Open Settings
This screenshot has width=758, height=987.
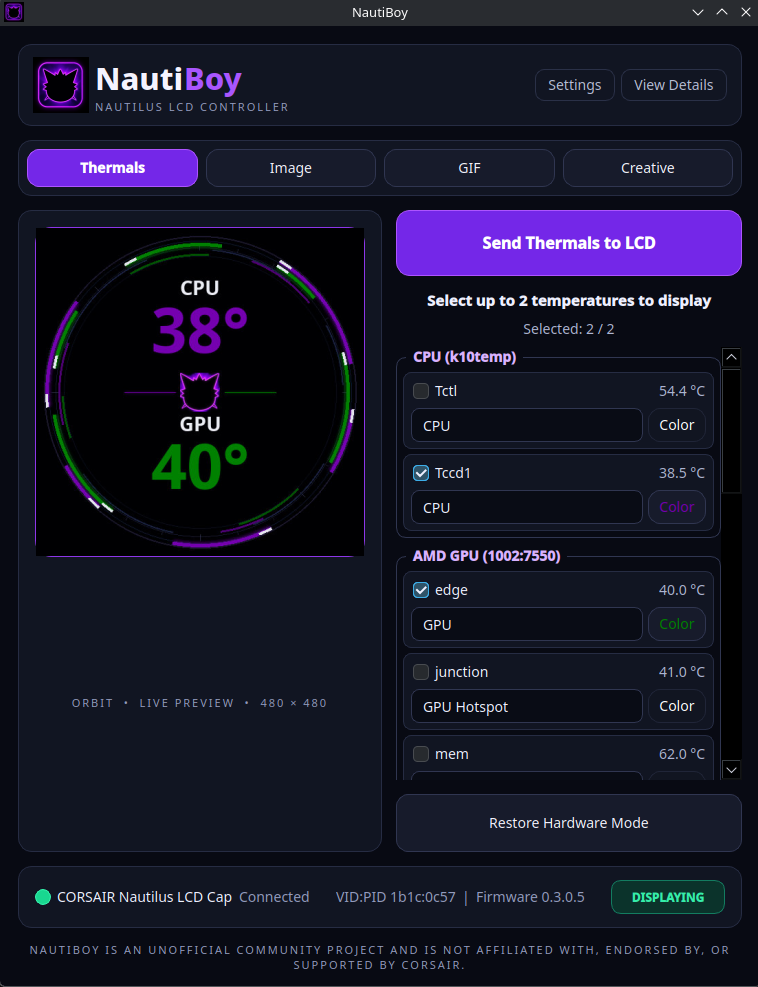(575, 85)
